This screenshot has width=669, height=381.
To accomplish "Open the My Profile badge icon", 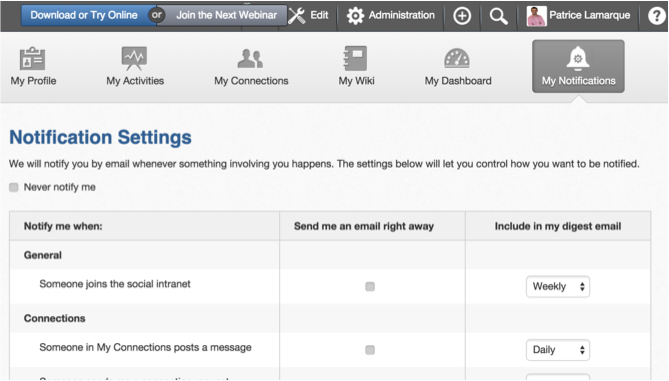I will 32,58.
